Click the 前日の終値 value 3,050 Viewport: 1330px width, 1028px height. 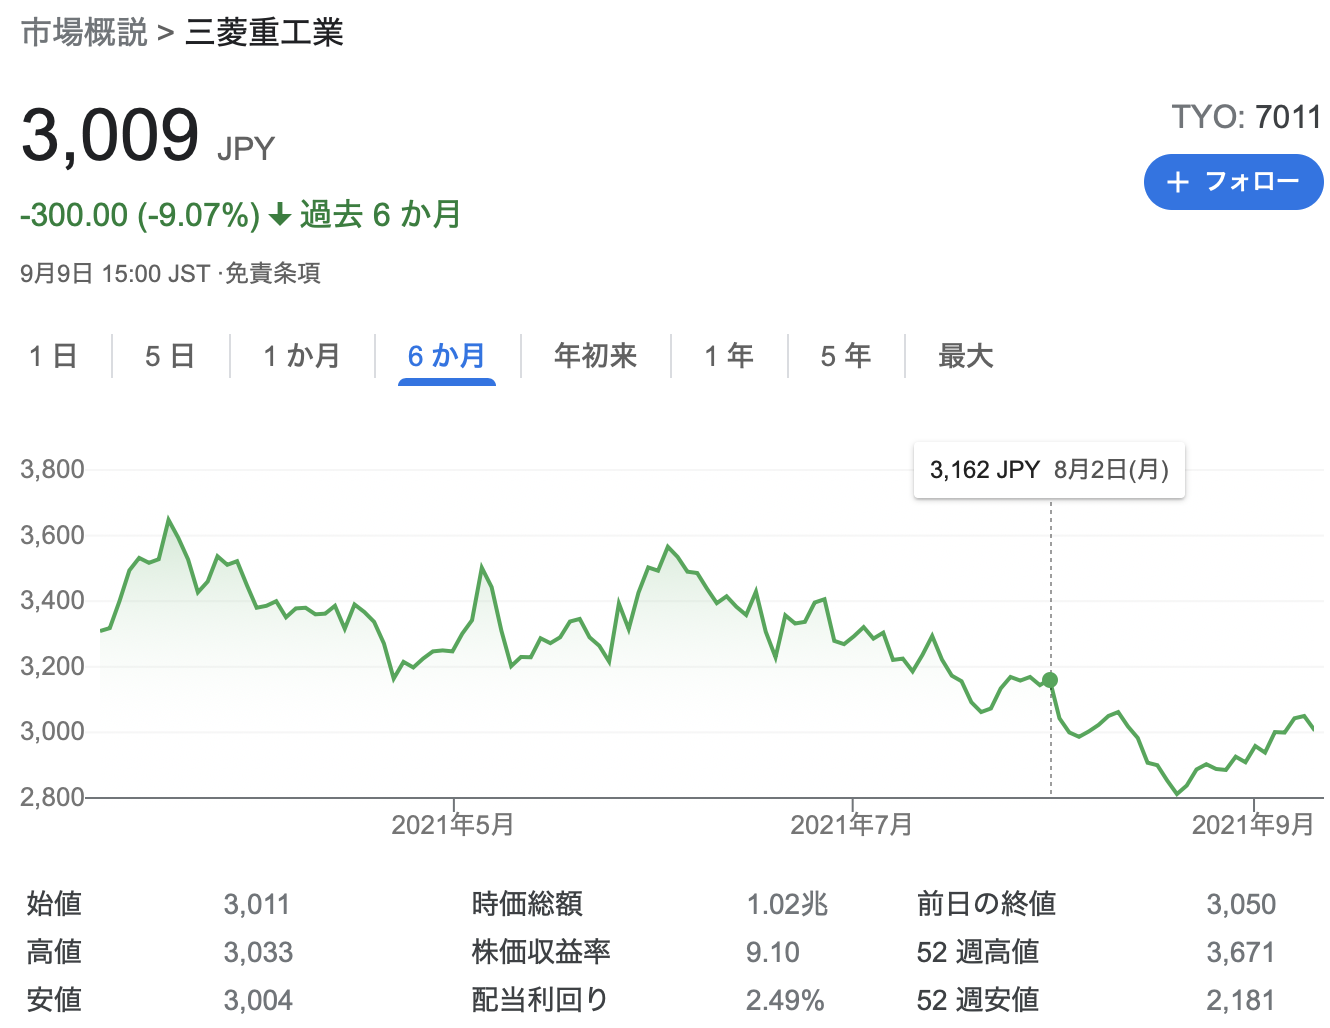pyautogui.click(x=1241, y=904)
